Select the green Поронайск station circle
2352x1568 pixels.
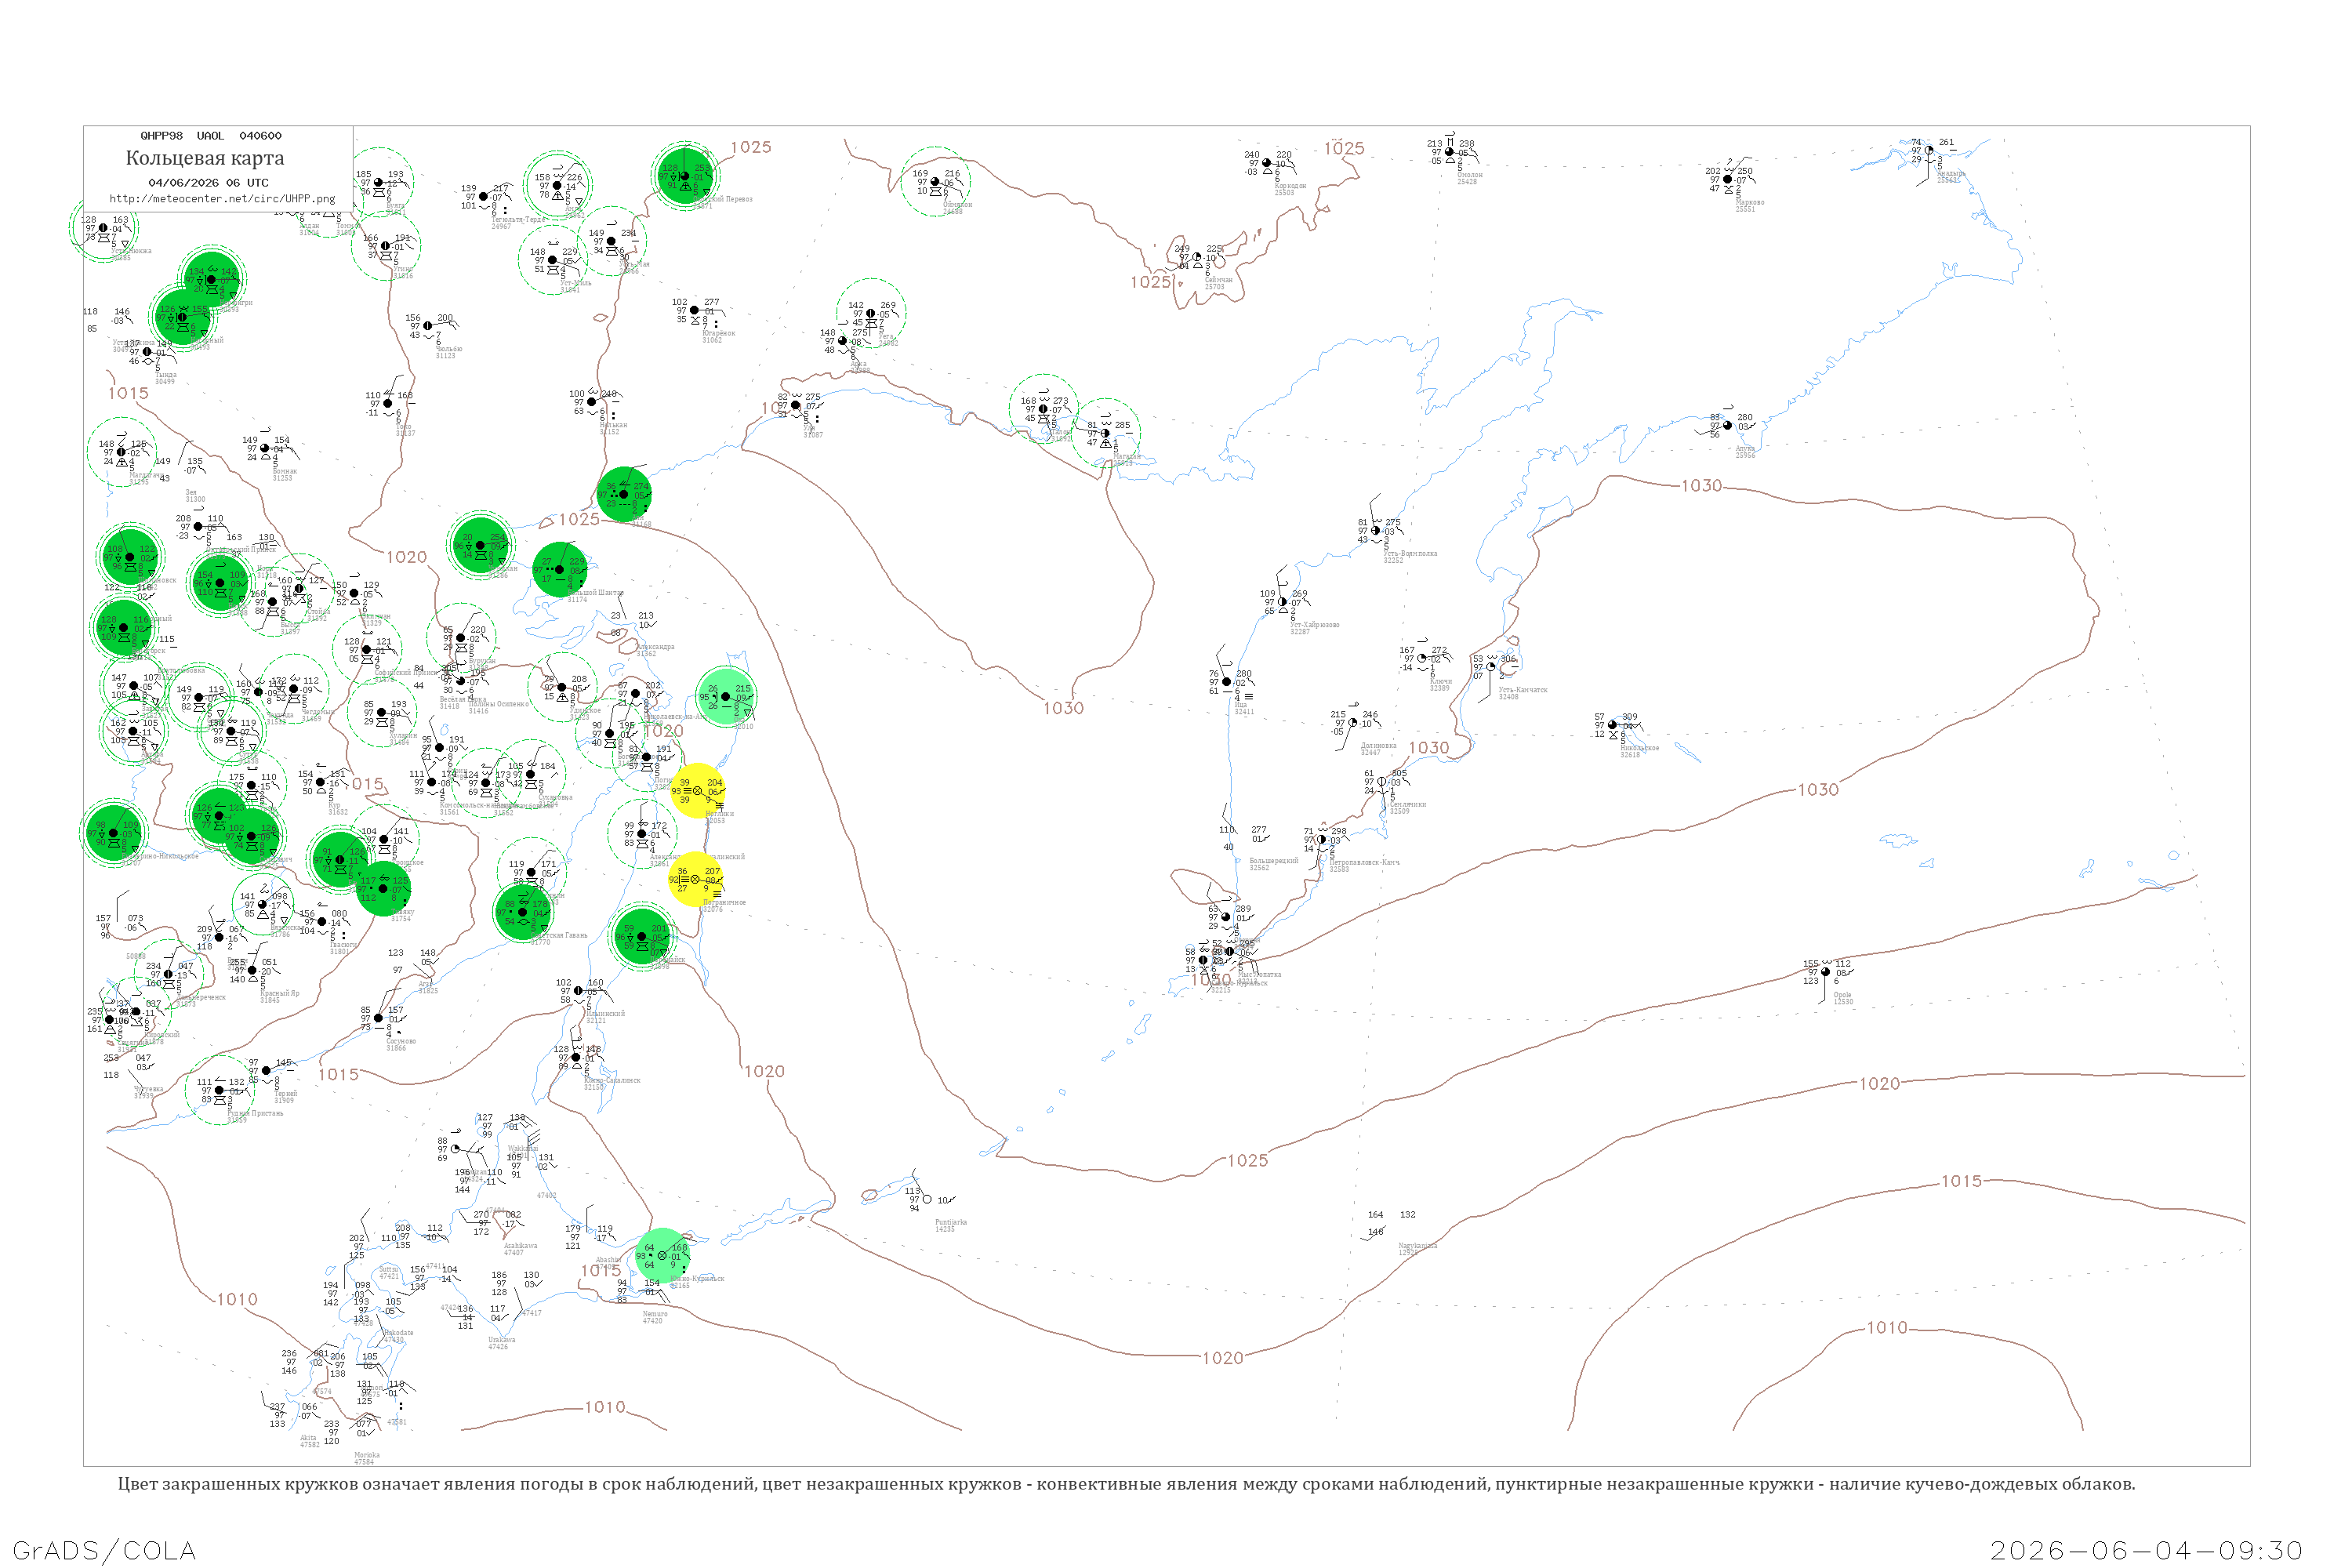641,937
